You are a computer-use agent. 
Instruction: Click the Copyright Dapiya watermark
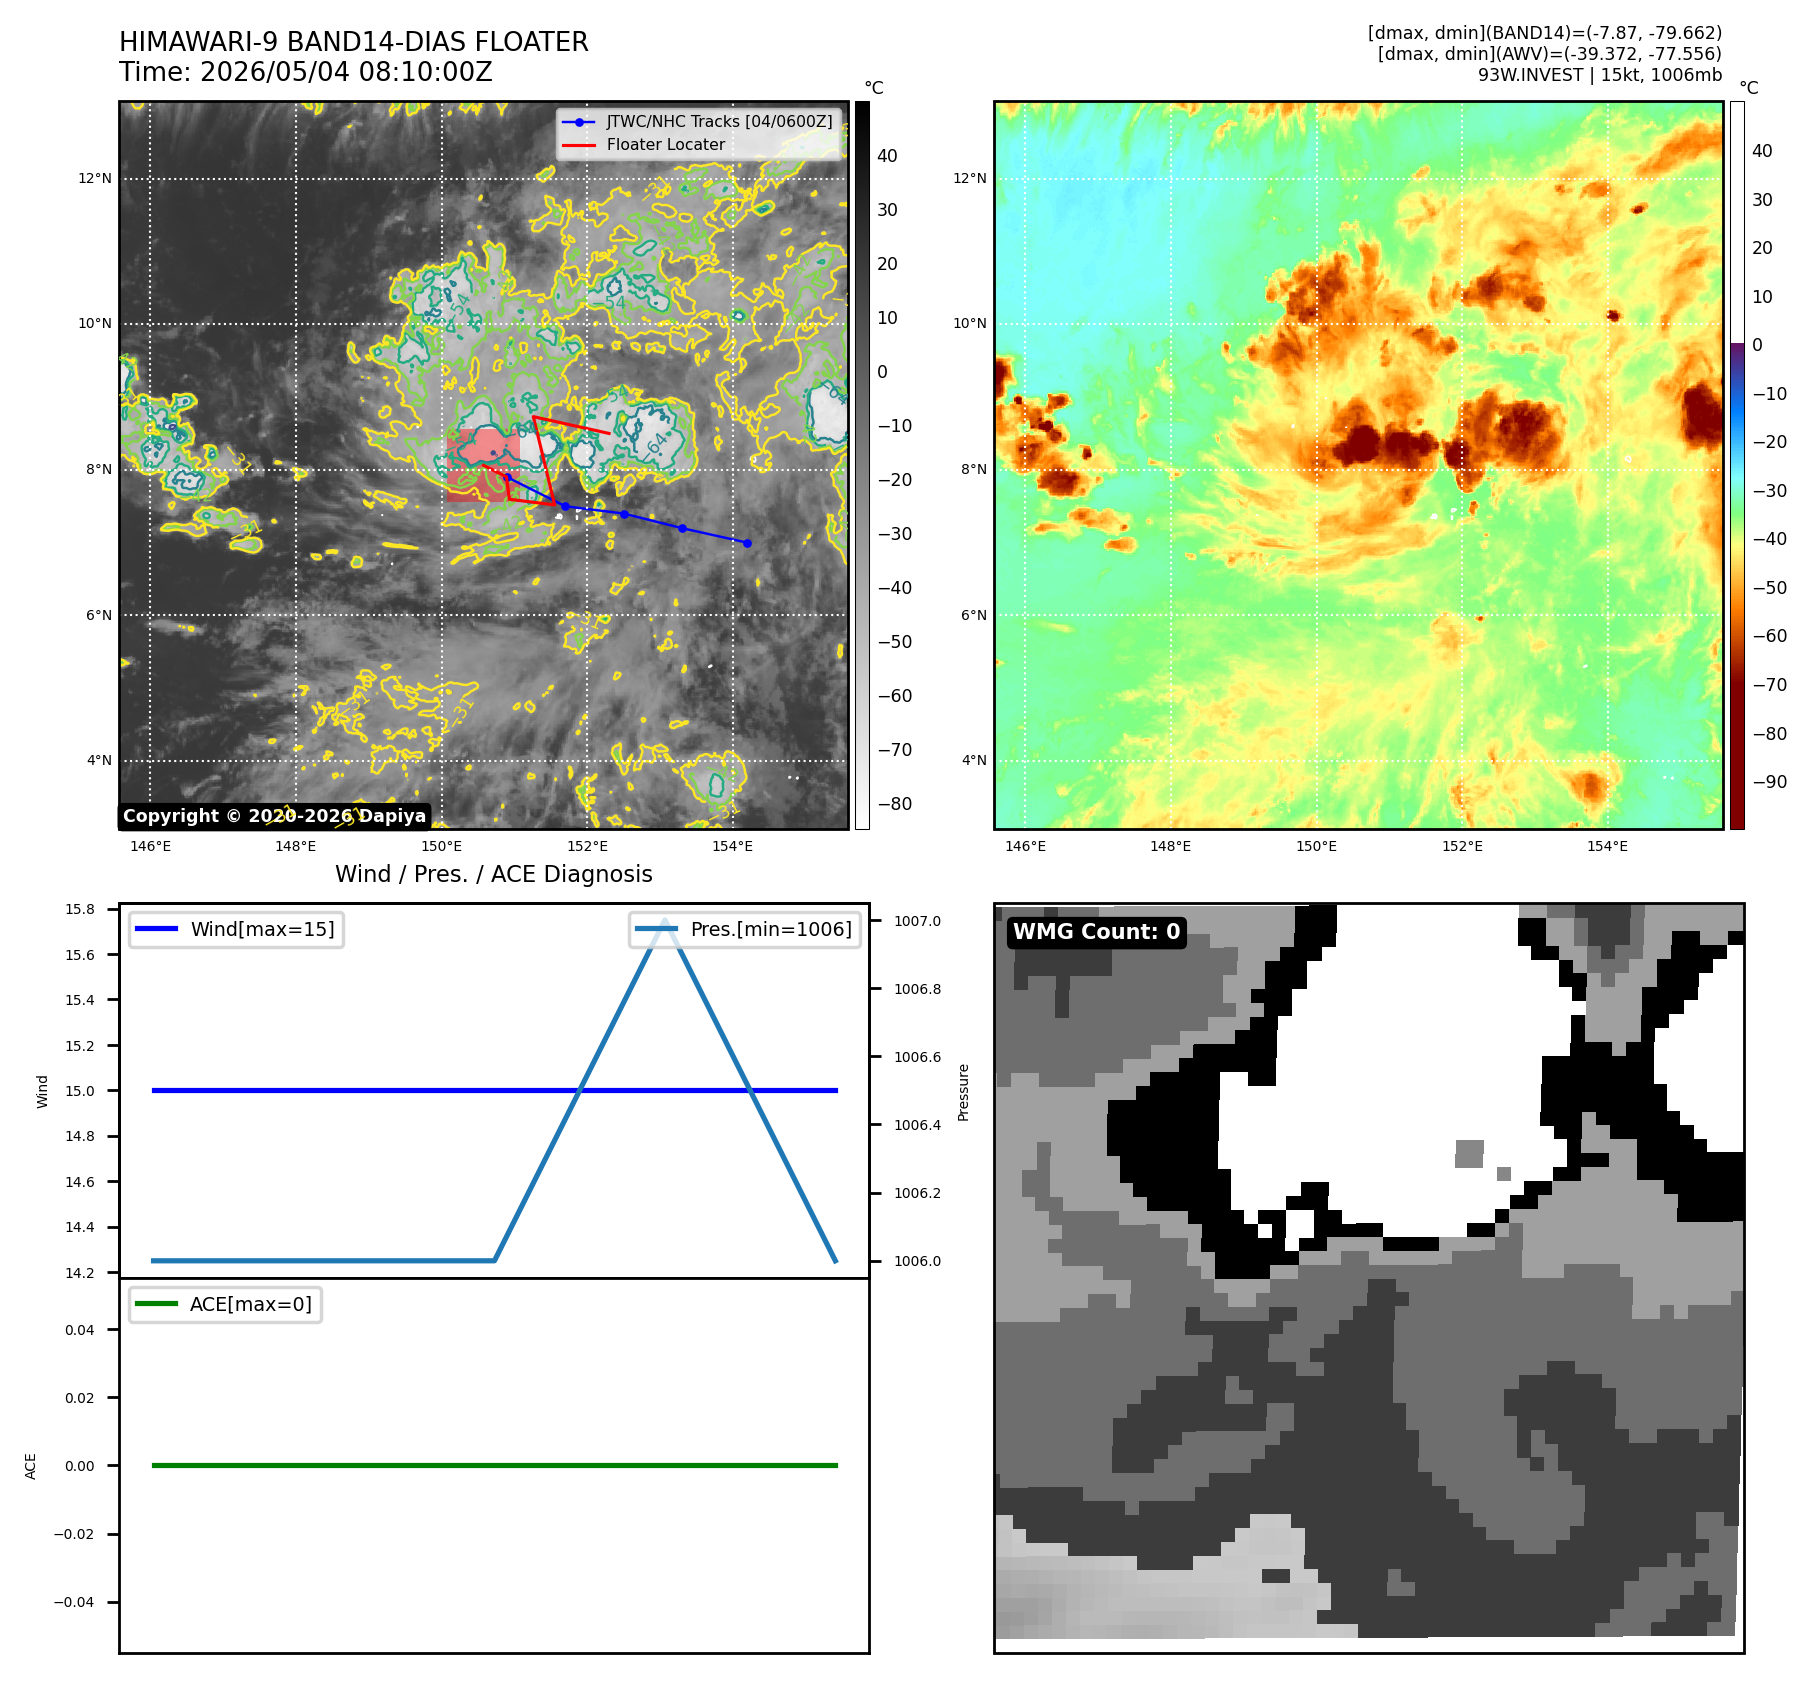pos(274,816)
